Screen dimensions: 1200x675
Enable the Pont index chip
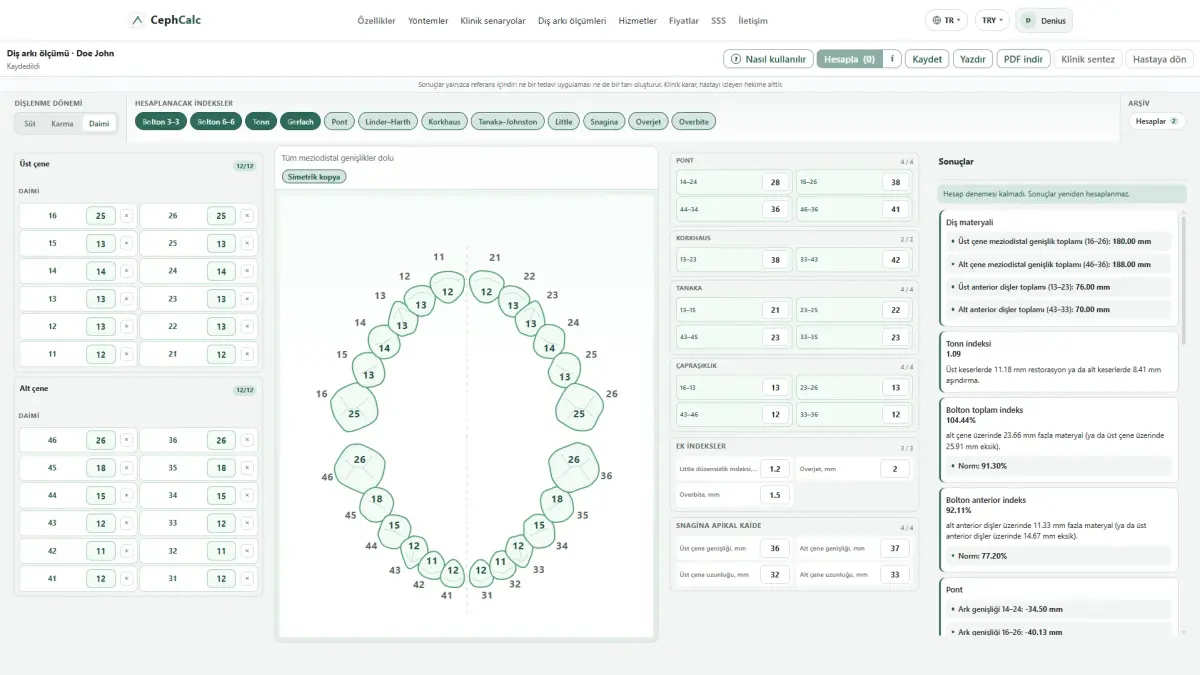pyautogui.click(x=340, y=122)
